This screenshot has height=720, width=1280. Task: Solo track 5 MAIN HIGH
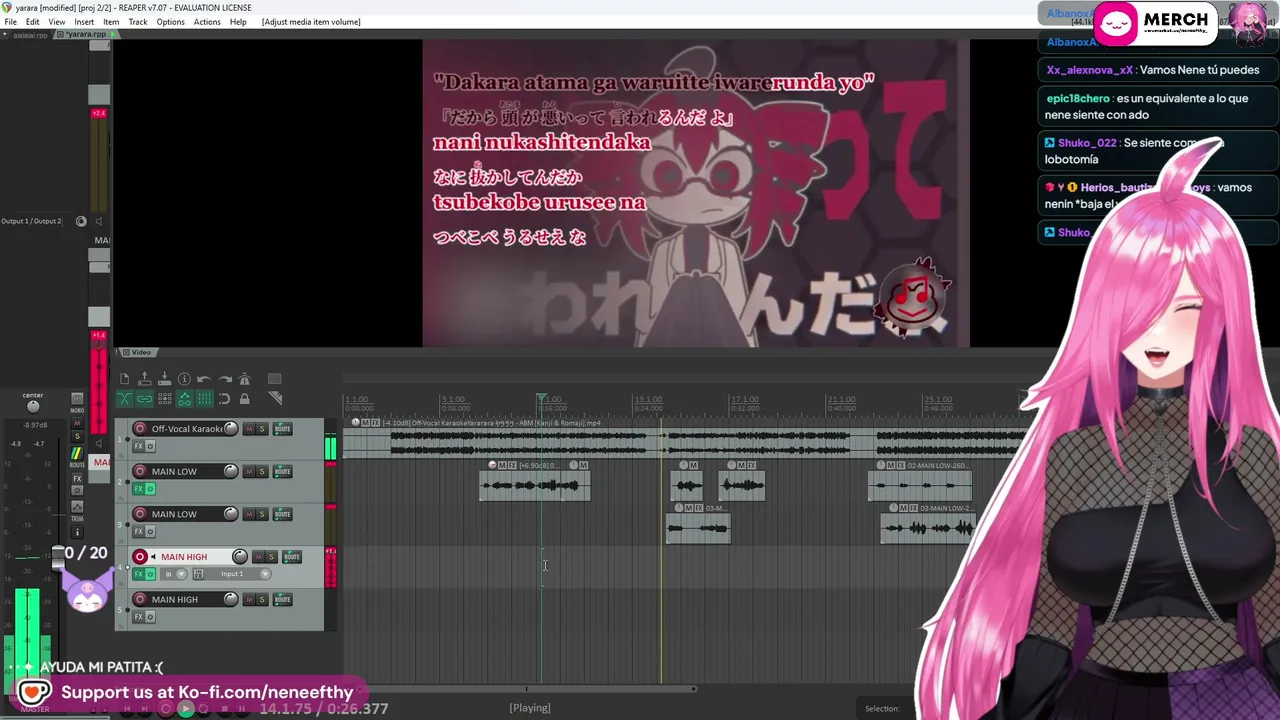(262, 599)
